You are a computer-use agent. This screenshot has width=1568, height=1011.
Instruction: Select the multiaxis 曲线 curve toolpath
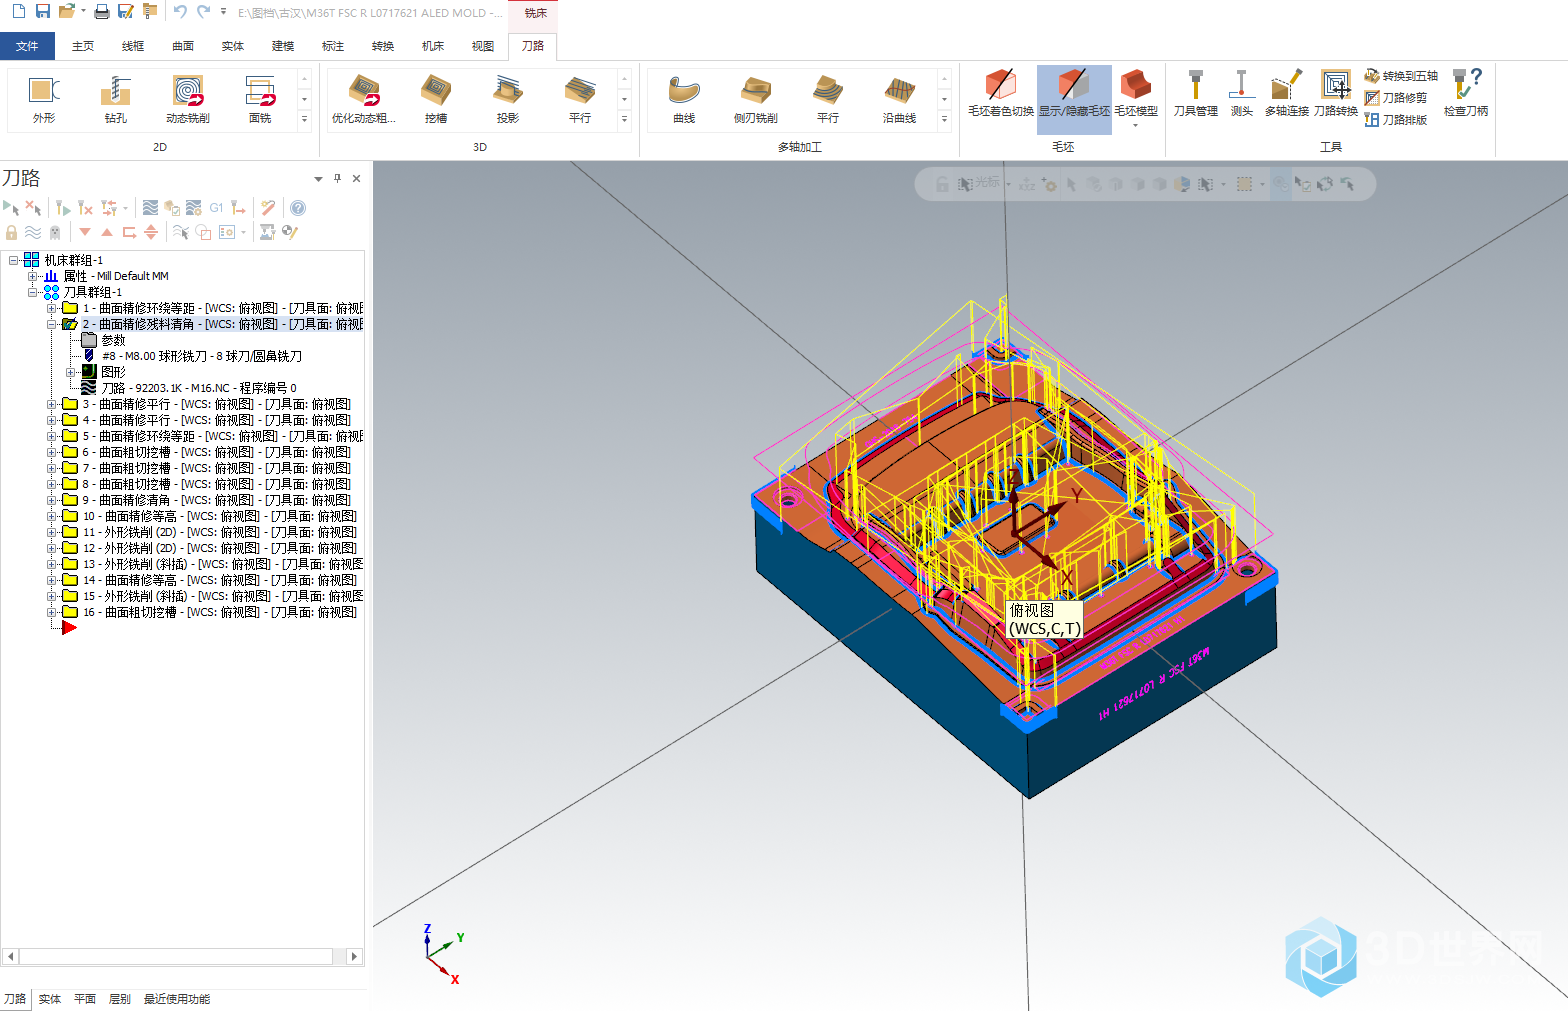[x=684, y=99]
